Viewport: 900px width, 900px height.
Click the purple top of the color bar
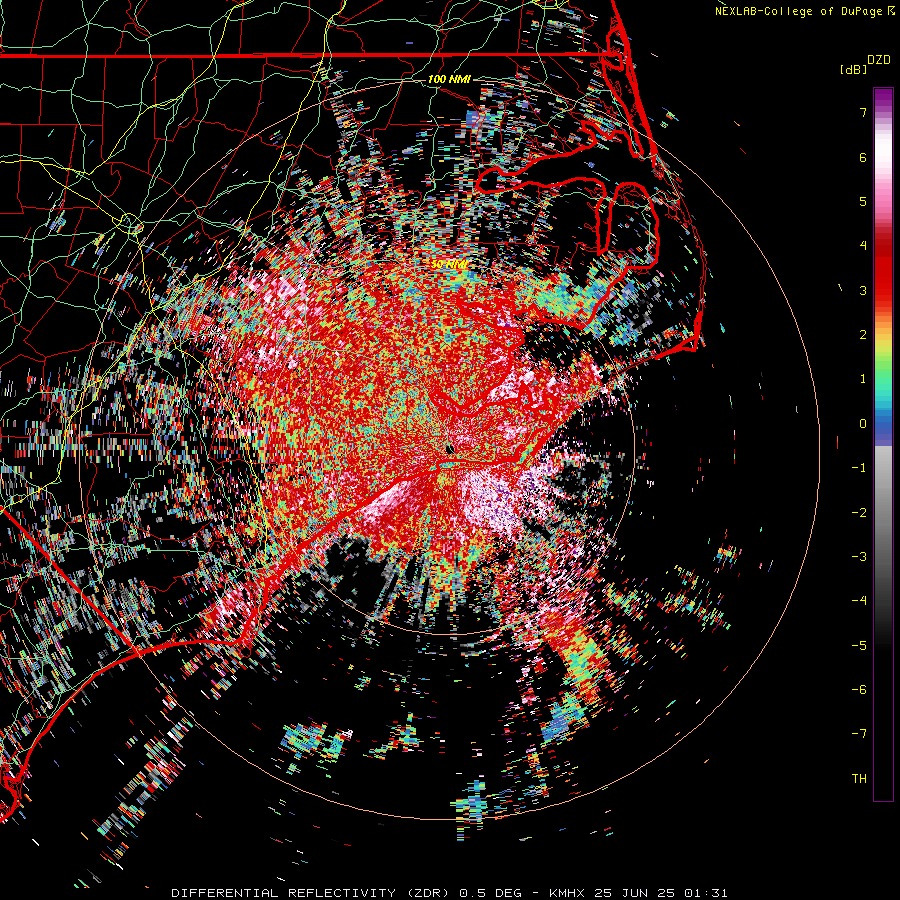[883, 98]
